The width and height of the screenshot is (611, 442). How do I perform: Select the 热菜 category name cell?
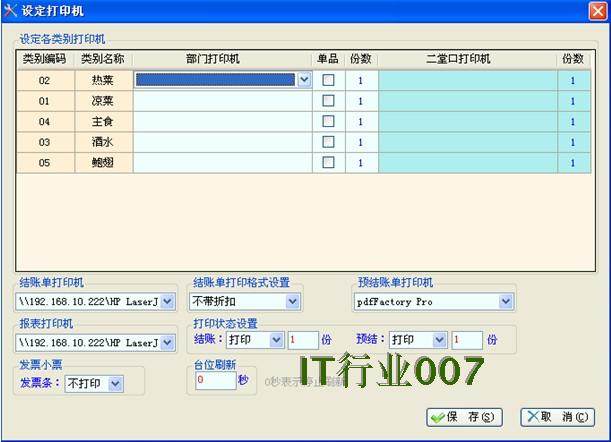click(x=103, y=80)
